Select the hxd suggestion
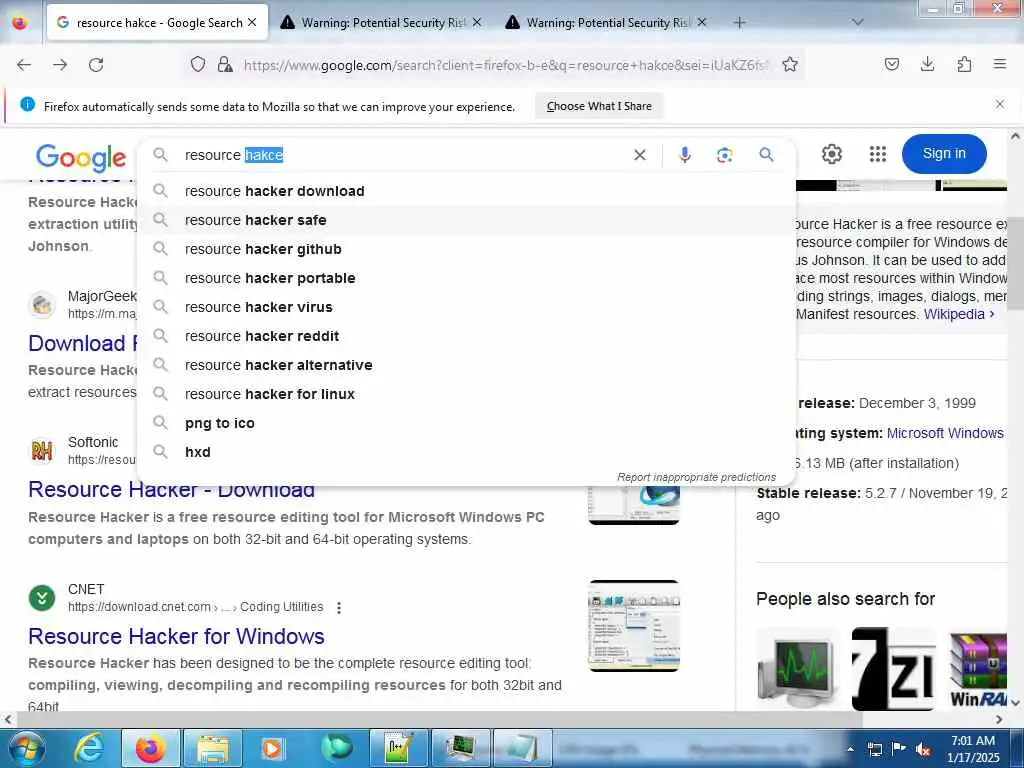The width and height of the screenshot is (1024, 768). point(466,452)
